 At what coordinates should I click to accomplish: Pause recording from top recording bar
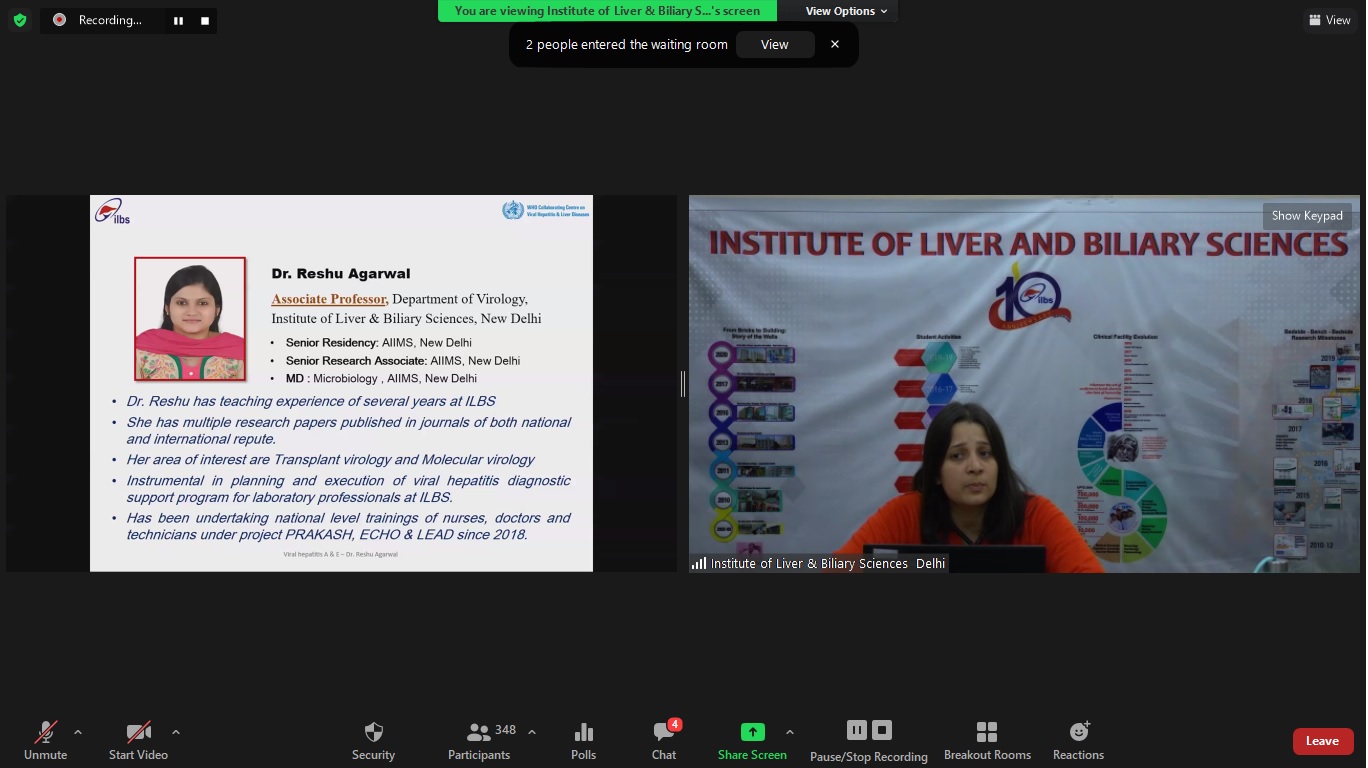178,20
